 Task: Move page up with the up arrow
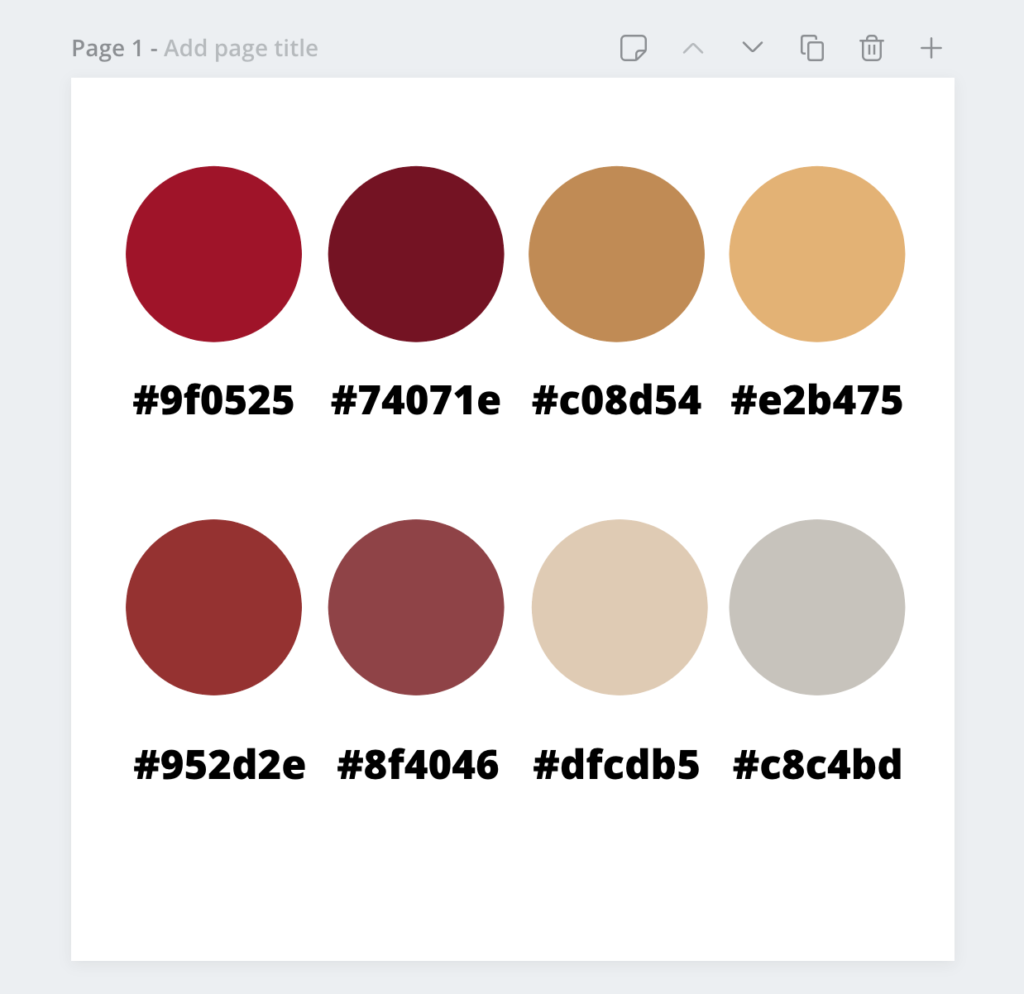[x=693, y=48]
